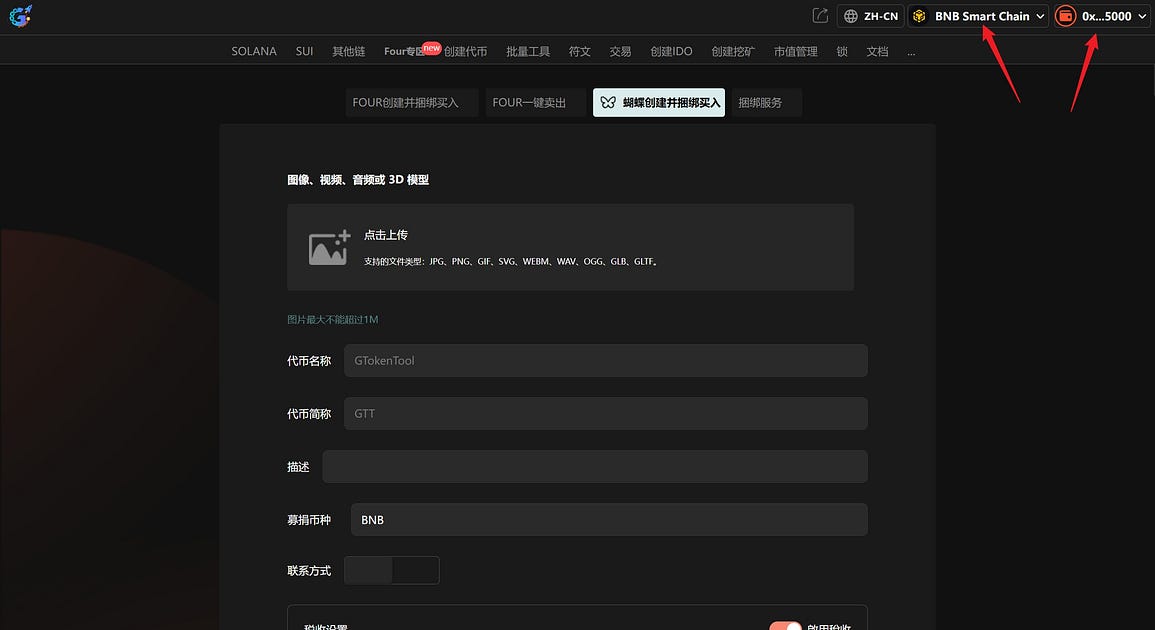1155x630 pixels.
Task: Open the 创建挖矿 menu
Action: pos(733,52)
